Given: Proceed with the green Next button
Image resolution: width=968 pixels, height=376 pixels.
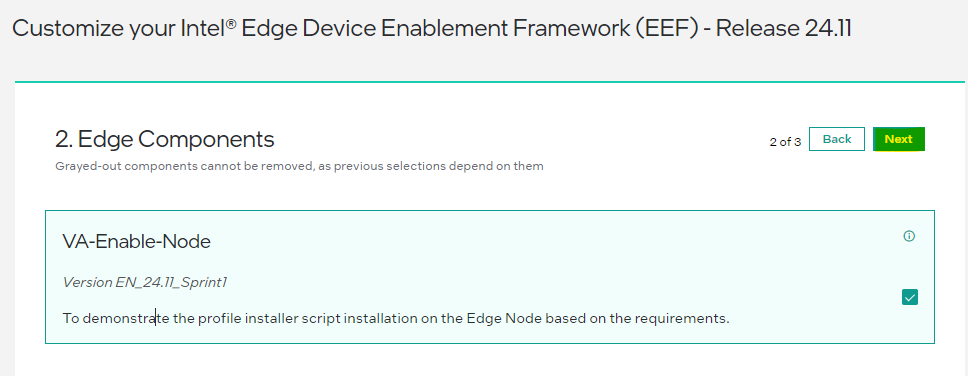Looking at the screenshot, I should click(899, 139).
